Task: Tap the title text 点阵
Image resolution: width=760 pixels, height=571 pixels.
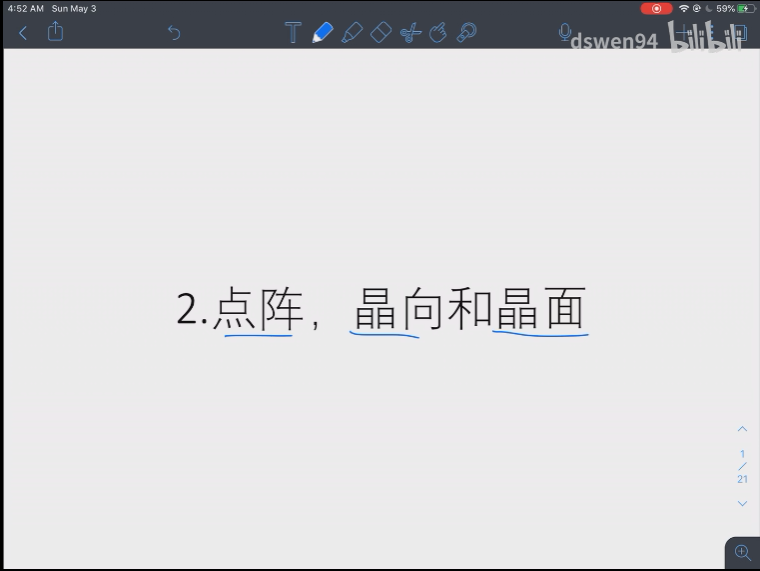Action: click(259, 309)
